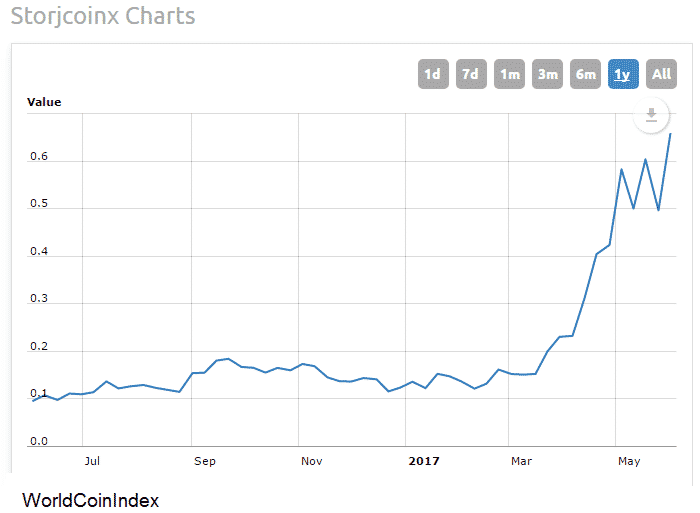Image resolution: width=700 pixels, height=513 pixels.
Task: Click the Mar x-axis label
Action: pyautogui.click(x=521, y=461)
